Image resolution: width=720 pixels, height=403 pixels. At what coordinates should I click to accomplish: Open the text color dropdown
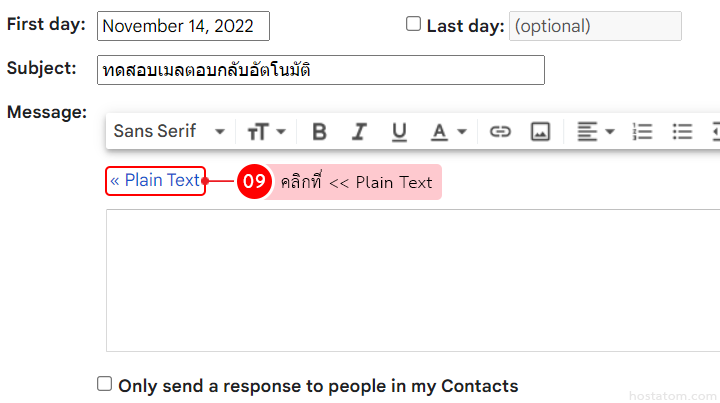pos(448,131)
